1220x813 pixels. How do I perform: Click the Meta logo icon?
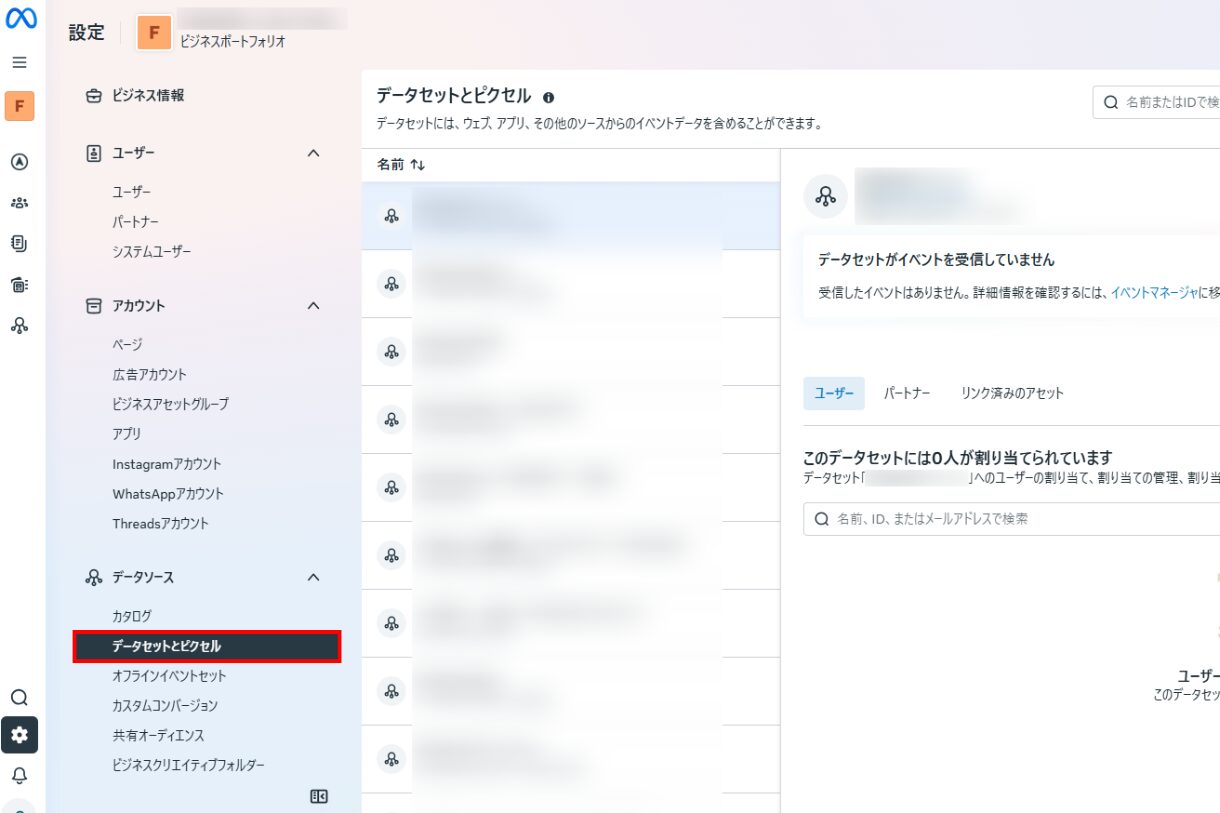click(x=21, y=20)
